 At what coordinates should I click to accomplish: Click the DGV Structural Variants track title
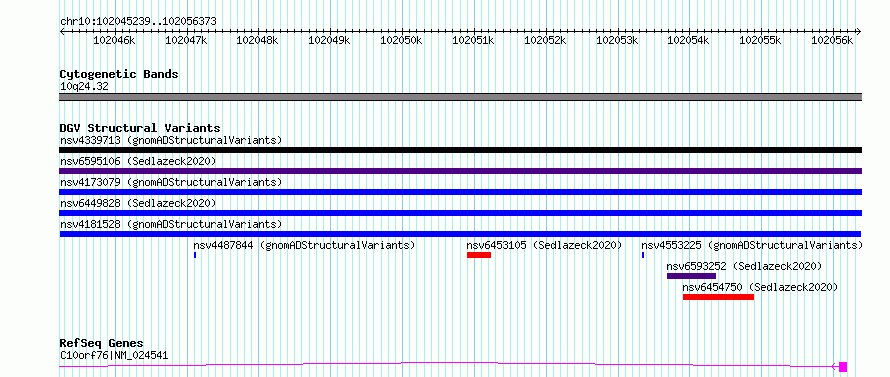tap(140, 128)
